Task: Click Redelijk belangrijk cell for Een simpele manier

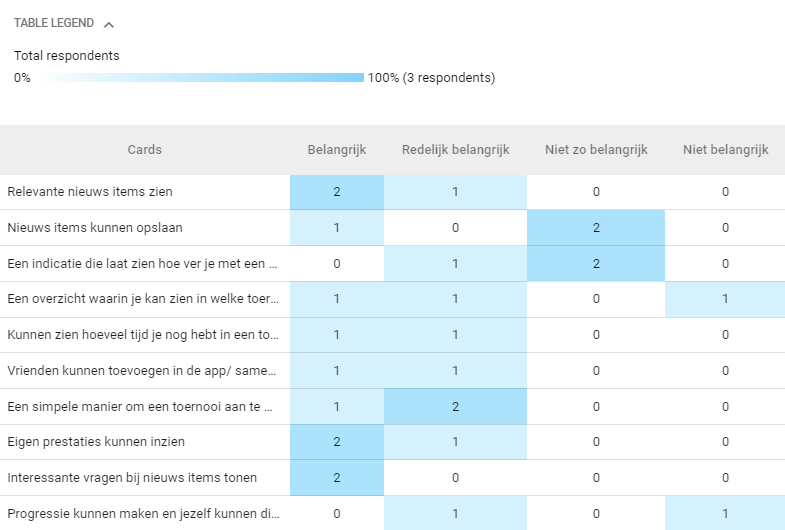Action: click(455, 407)
